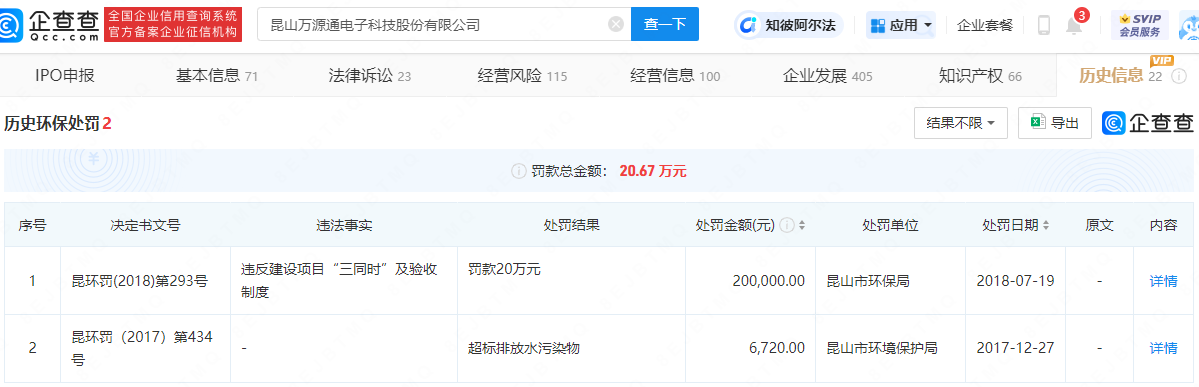
Task: Switch to 企业发展 tab
Action: 827,76
